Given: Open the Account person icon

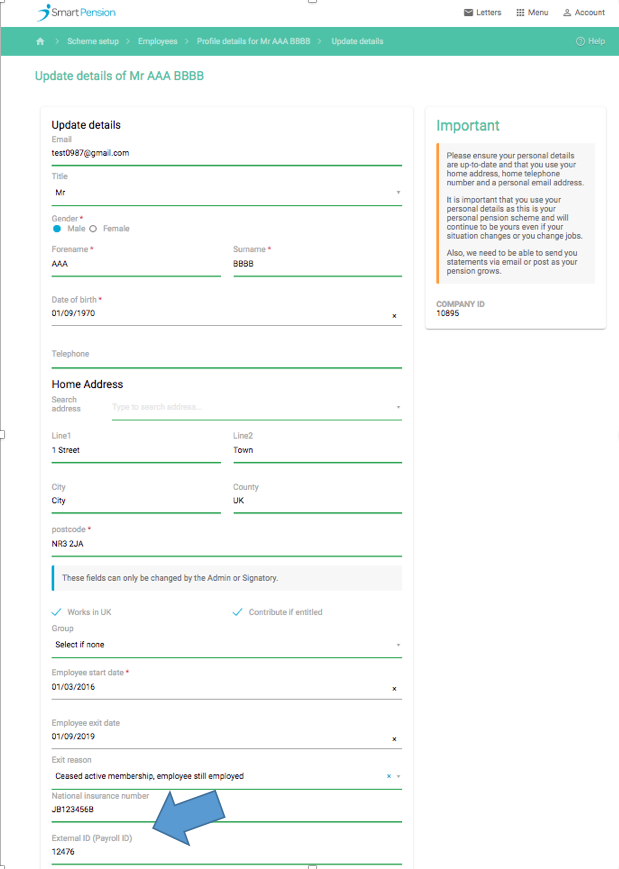Looking at the screenshot, I should click(x=567, y=13).
